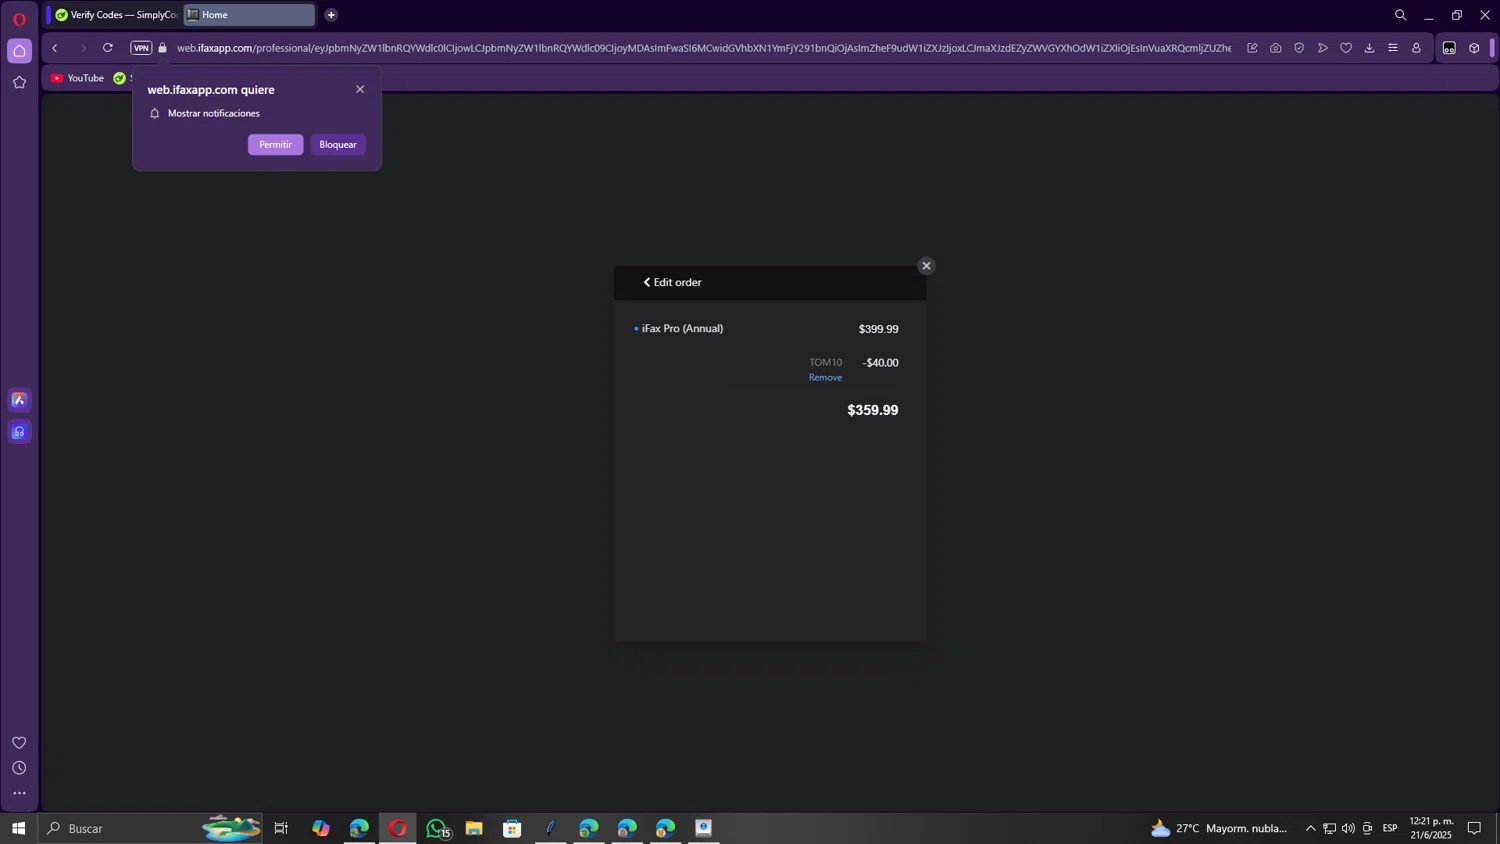Add page to bookmarks heart icon
The height and width of the screenshot is (844, 1500).
click(x=1346, y=48)
